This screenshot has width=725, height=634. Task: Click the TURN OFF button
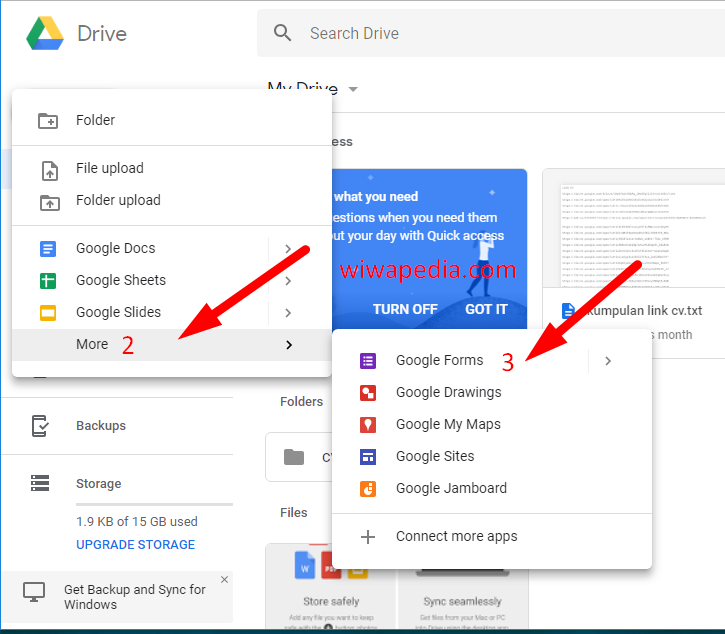pyautogui.click(x=405, y=309)
